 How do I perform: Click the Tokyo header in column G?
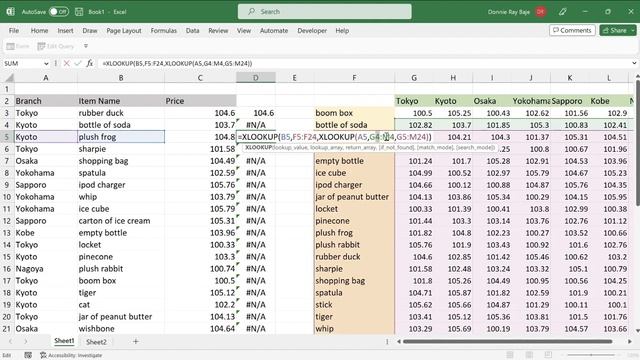414,101
